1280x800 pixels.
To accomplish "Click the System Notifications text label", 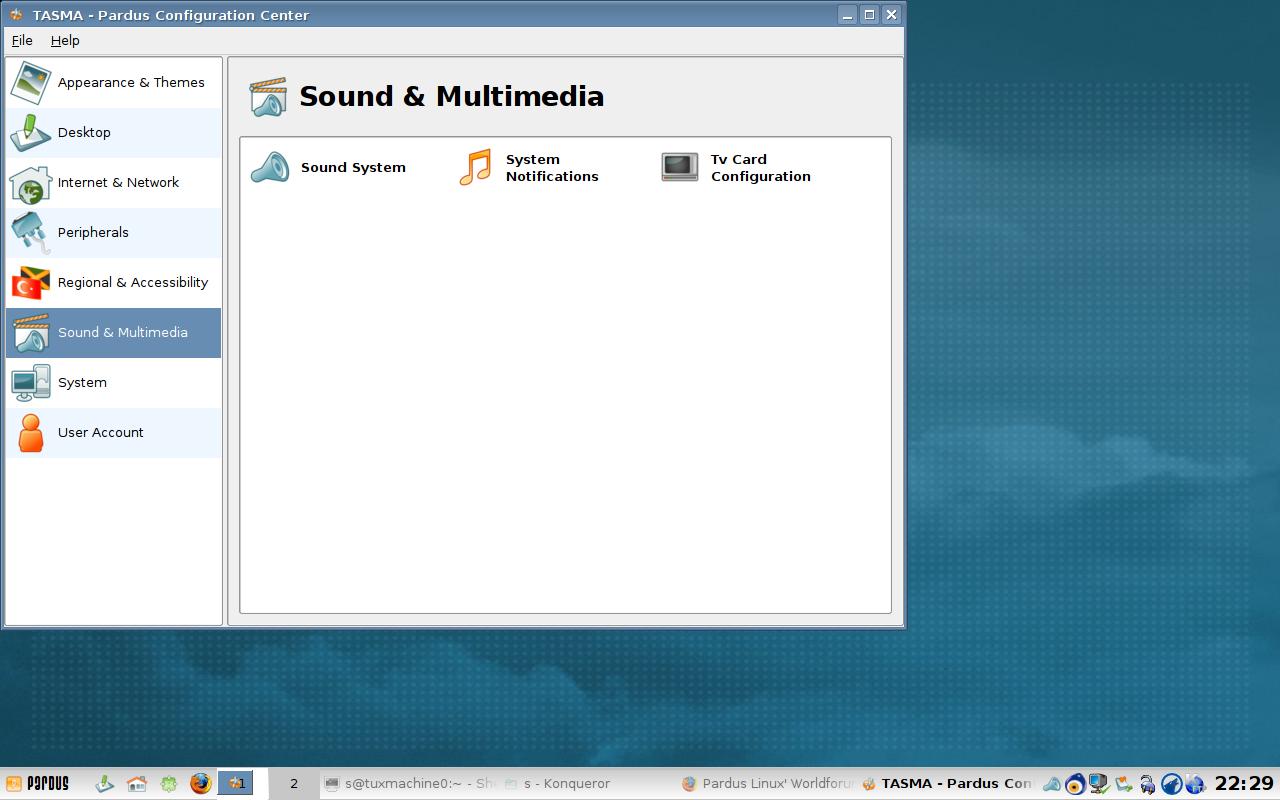I will point(552,168).
